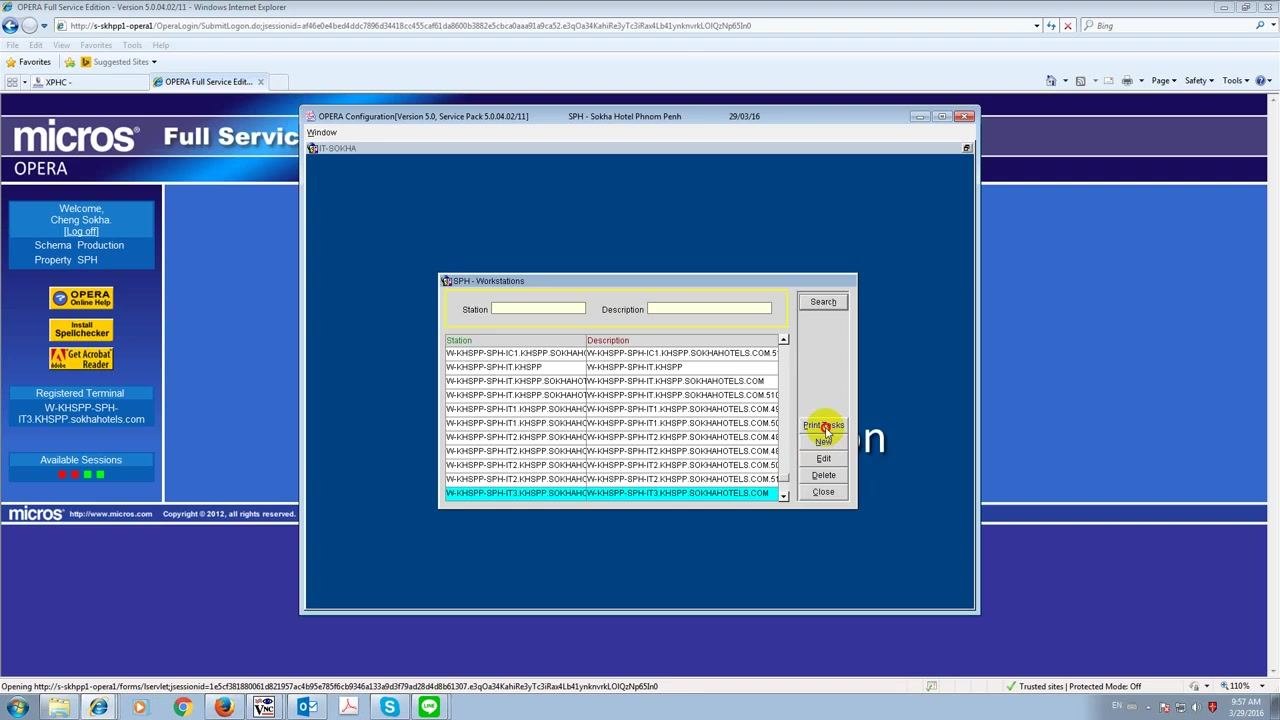1280x720 pixels.
Task: Click workstation list scroll-down arrow
Action: click(784, 496)
